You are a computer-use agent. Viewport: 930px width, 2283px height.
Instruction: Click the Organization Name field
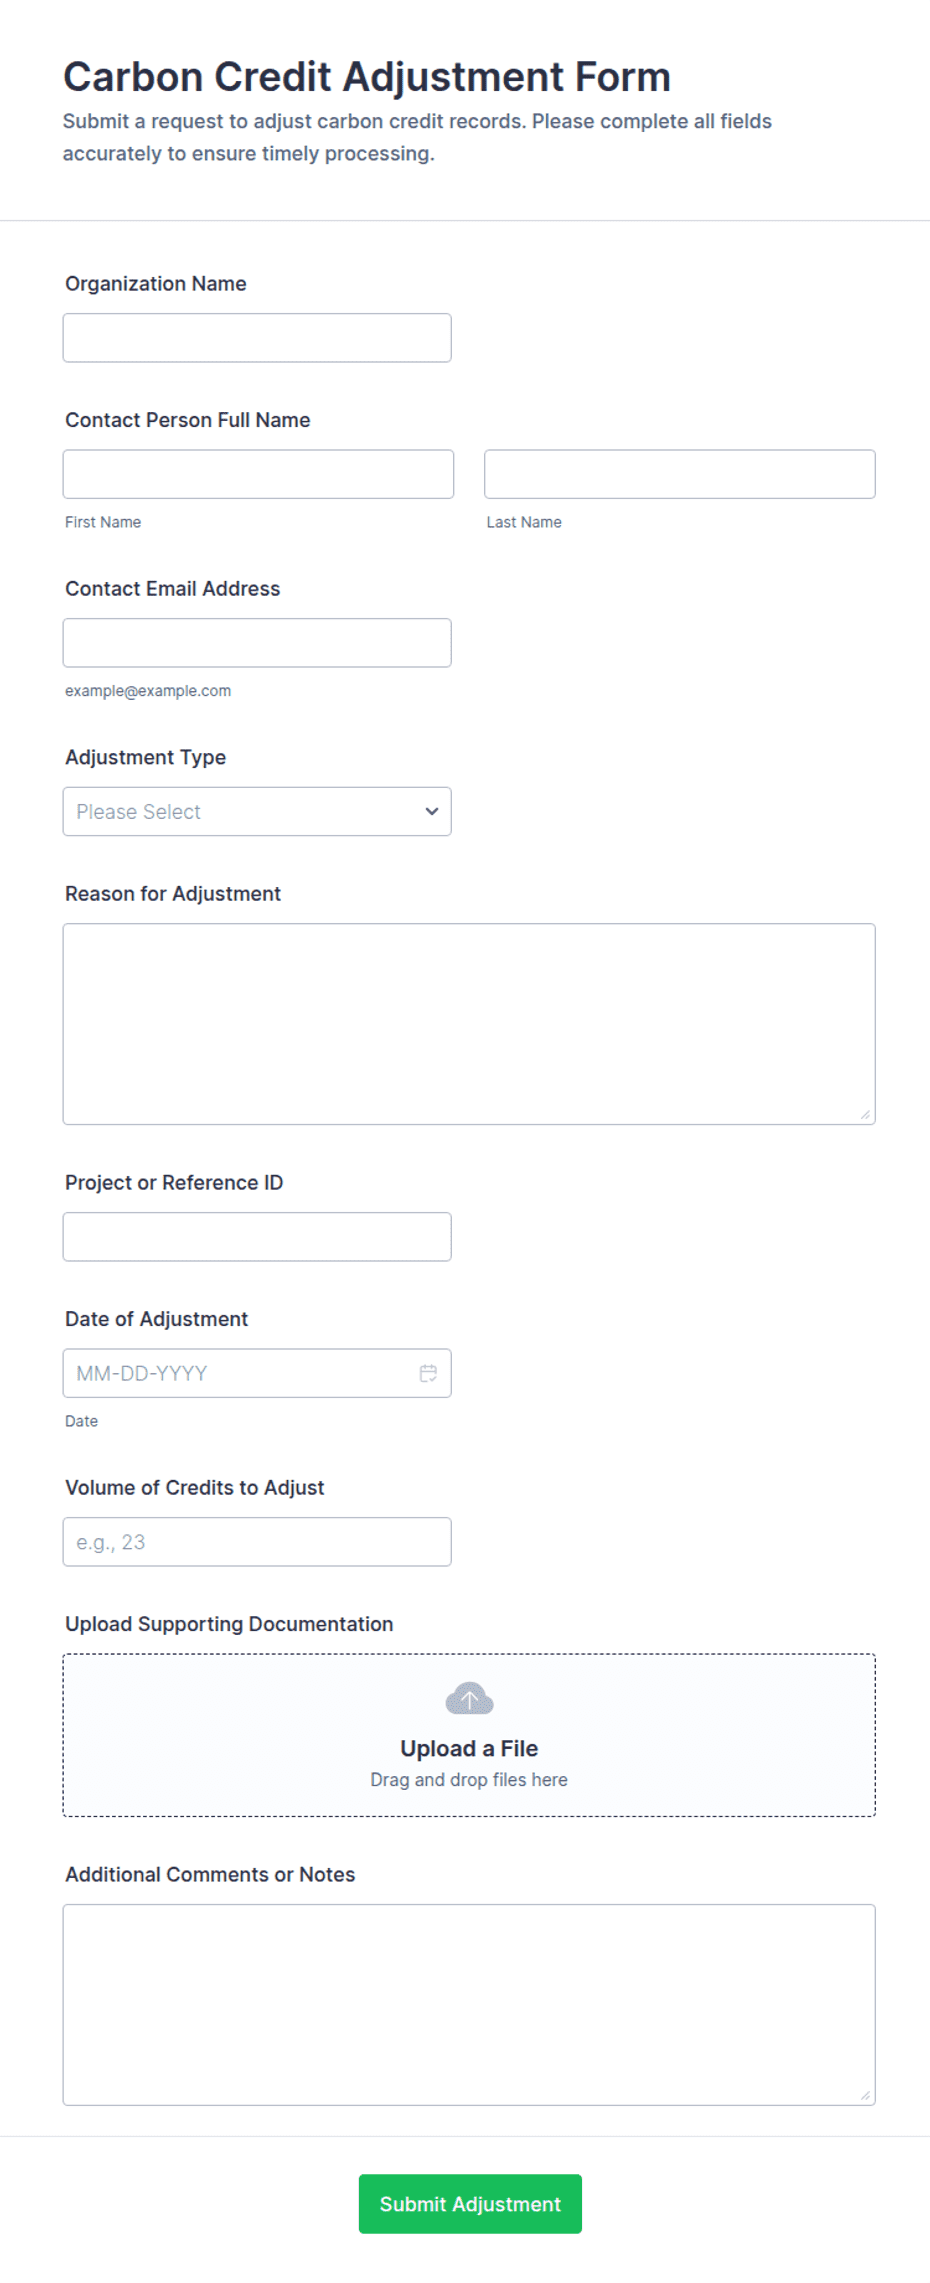(257, 338)
